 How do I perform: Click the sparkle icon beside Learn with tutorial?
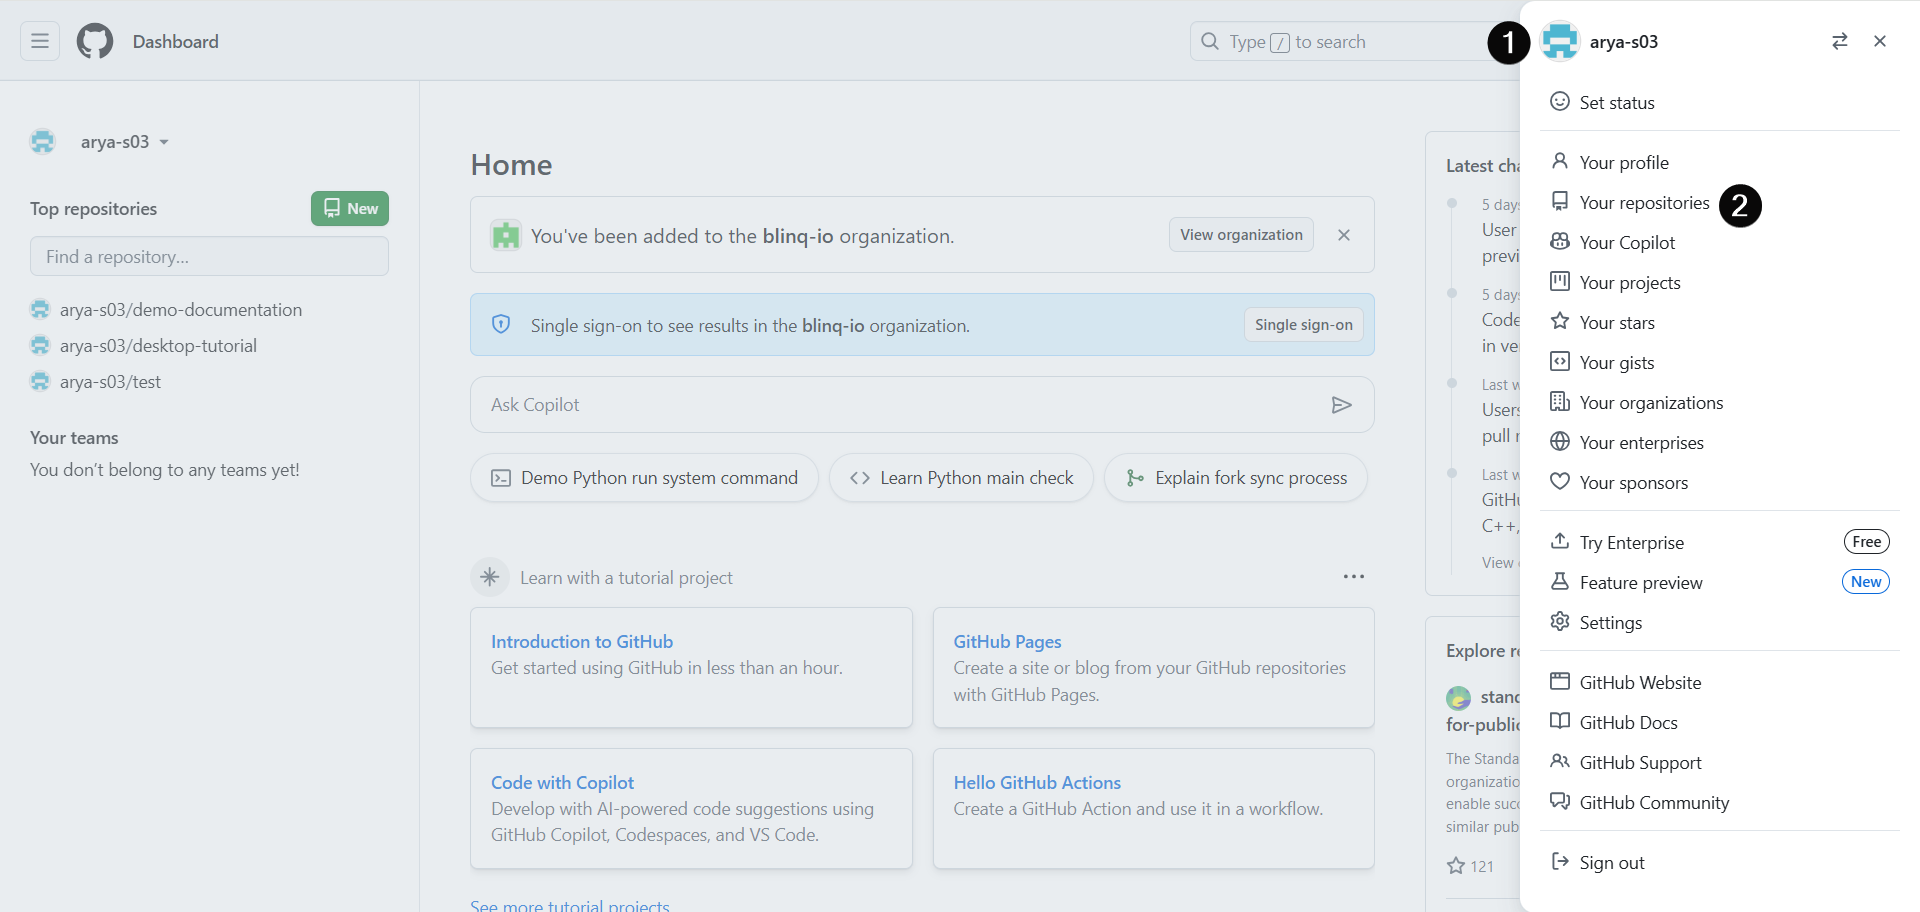click(490, 577)
